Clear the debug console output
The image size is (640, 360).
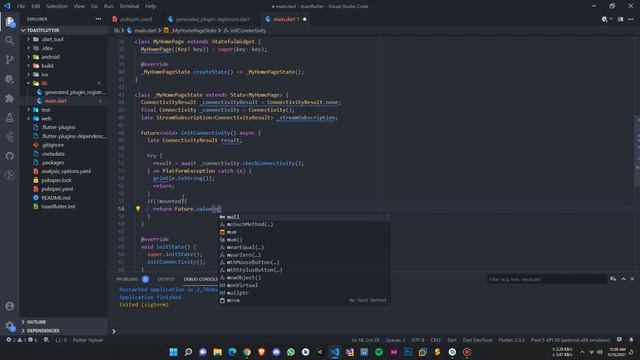click(x=613, y=279)
